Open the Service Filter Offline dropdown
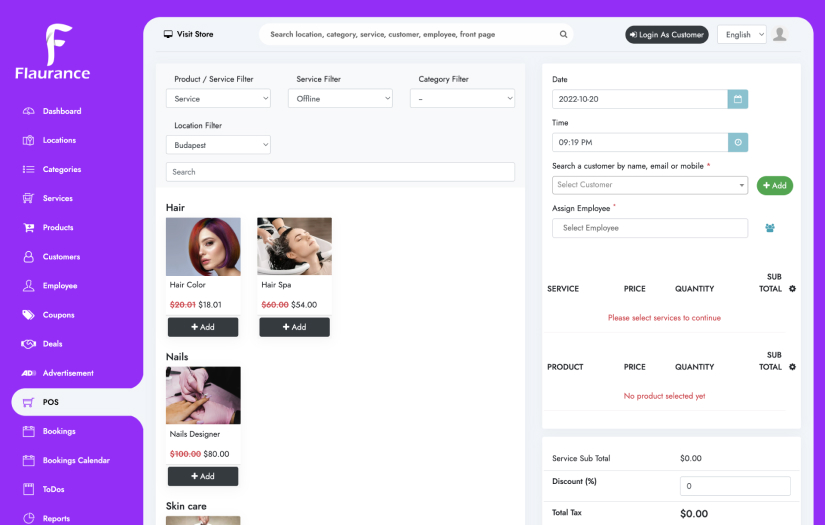Screen dimensions: 825x525 click(340, 98)
